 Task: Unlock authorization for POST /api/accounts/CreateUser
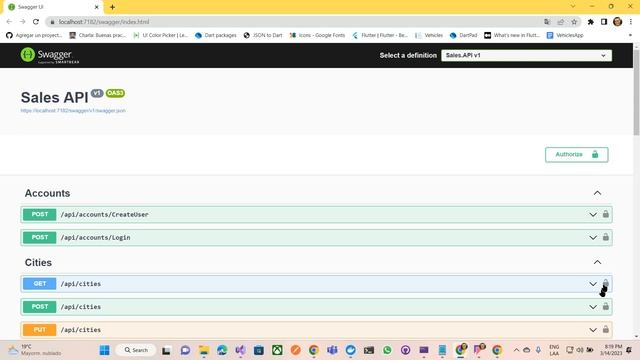click(x=606, y=214)
